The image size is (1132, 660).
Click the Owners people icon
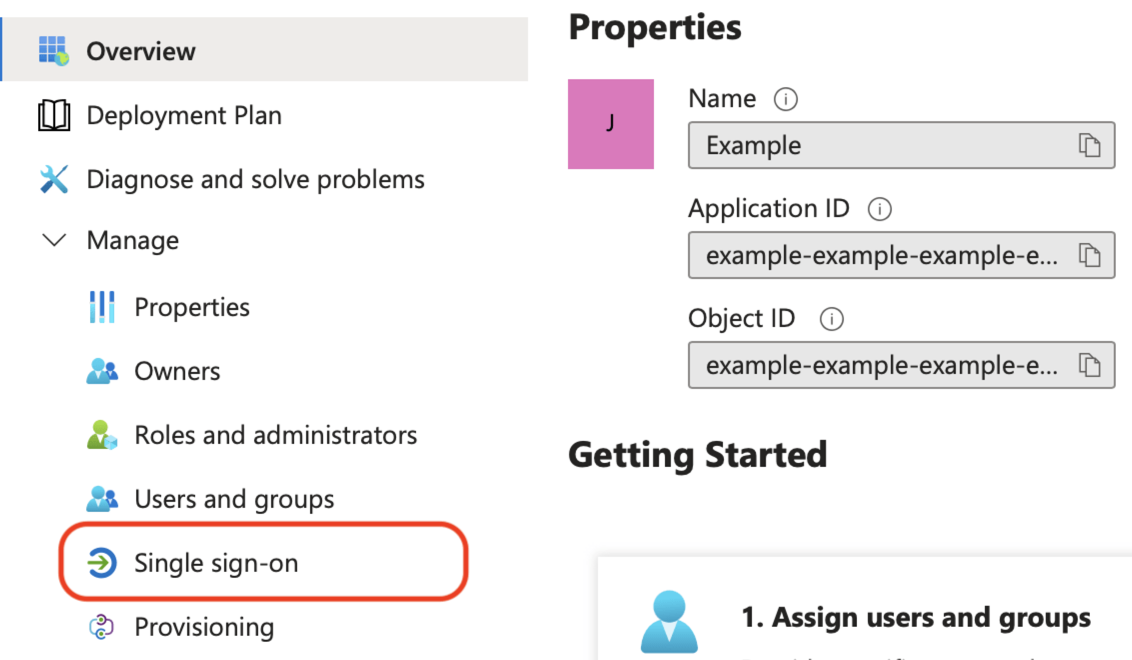tap(102, 370)
